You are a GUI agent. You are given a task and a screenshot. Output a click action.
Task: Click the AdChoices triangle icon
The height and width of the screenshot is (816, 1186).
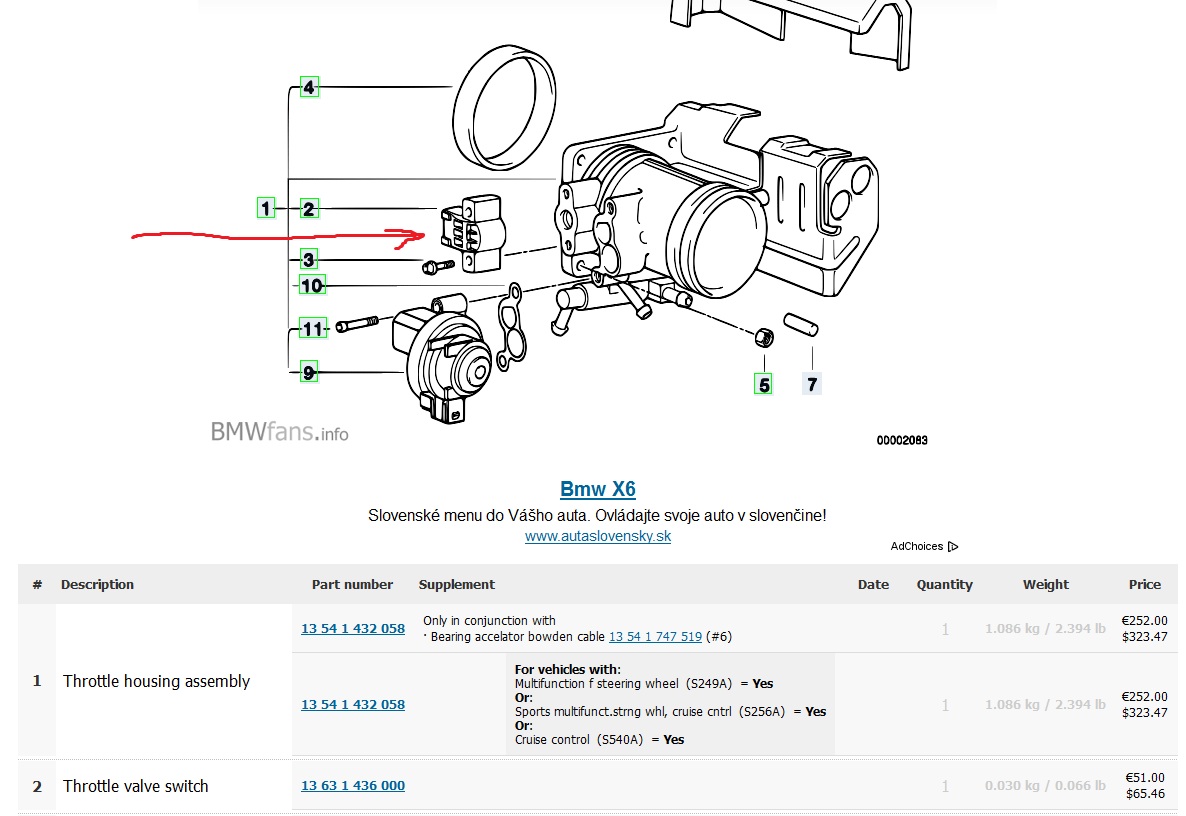point(953,546)
